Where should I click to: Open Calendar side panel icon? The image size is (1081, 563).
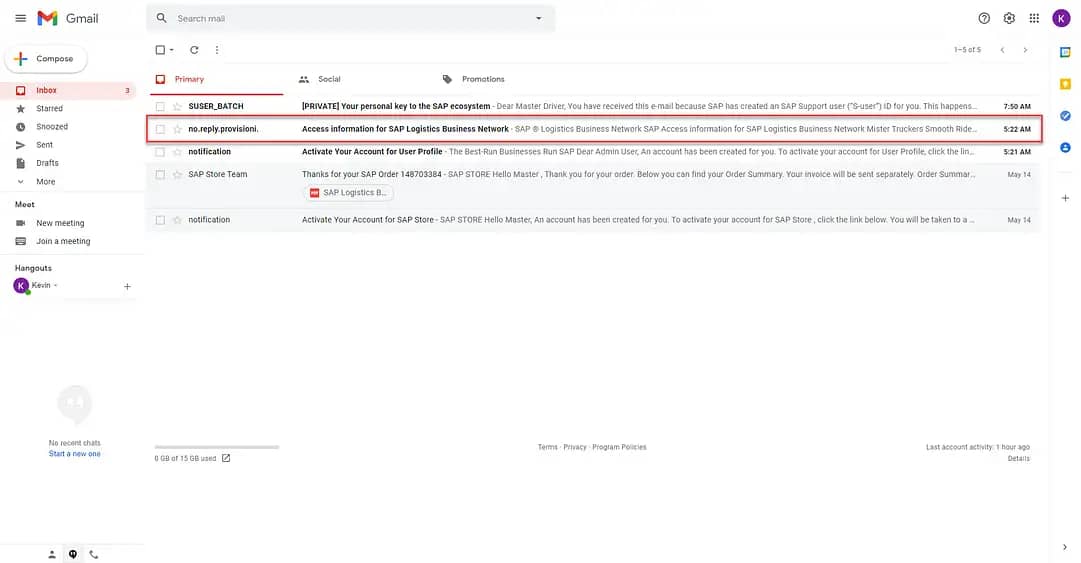pos(1065,52)
